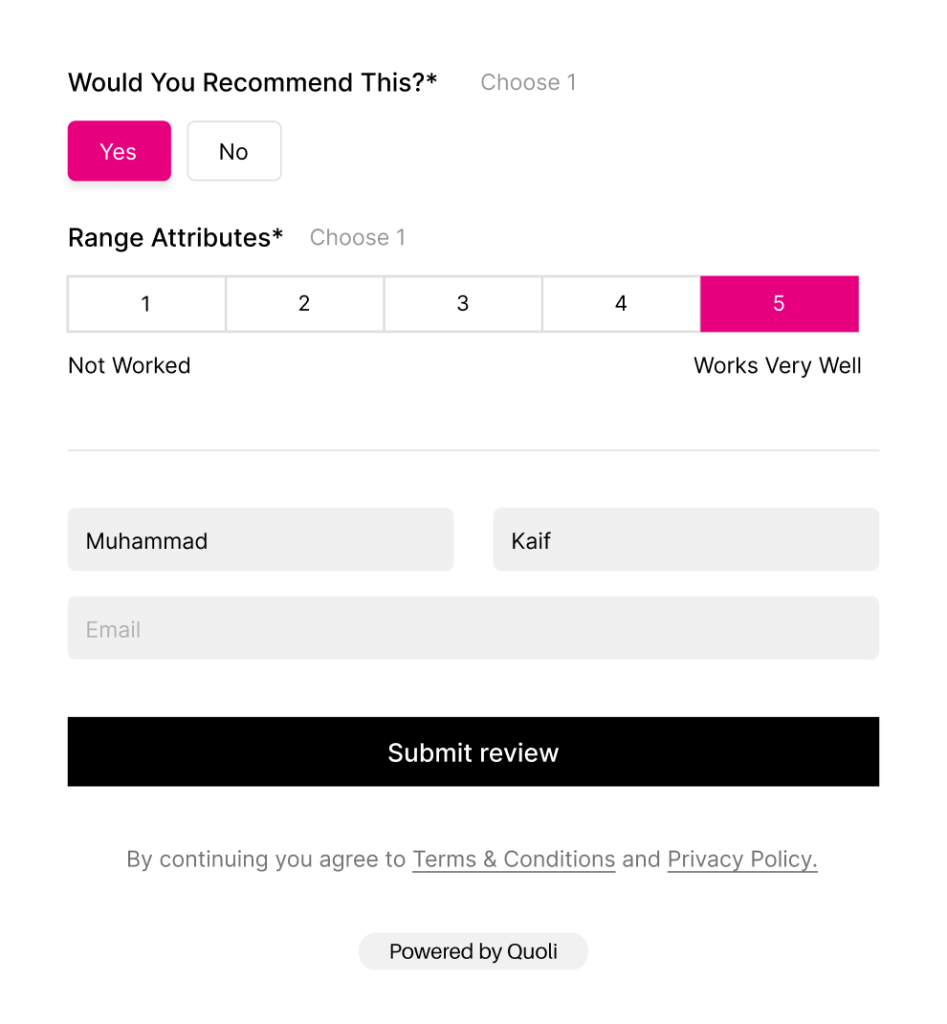Click Choose 1 hint beside the recommend question
Screen dimensions: 947x1024
(528, 82)
